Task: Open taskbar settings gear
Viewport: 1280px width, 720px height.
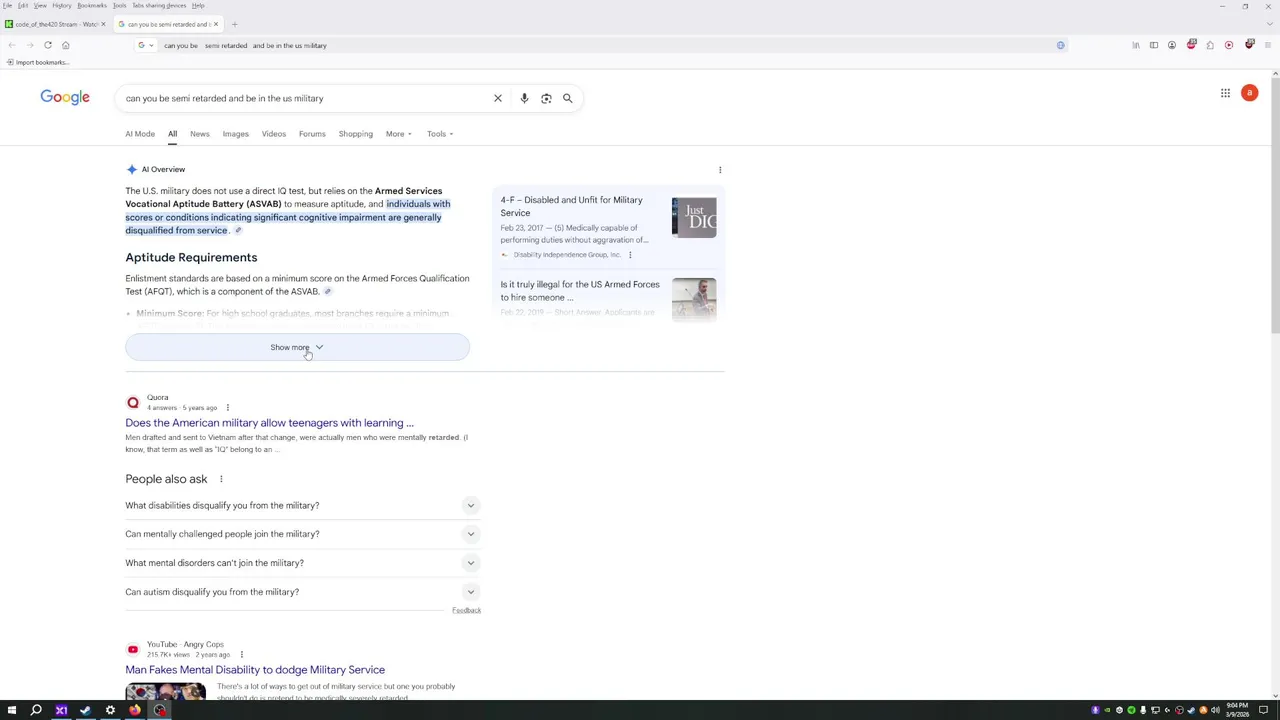Action: click(110, 710)
